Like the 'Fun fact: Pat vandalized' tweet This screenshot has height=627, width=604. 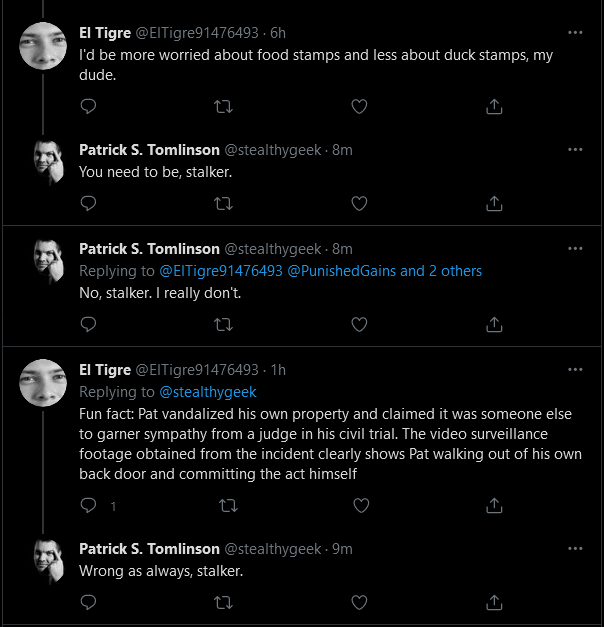tap(361, 505)
